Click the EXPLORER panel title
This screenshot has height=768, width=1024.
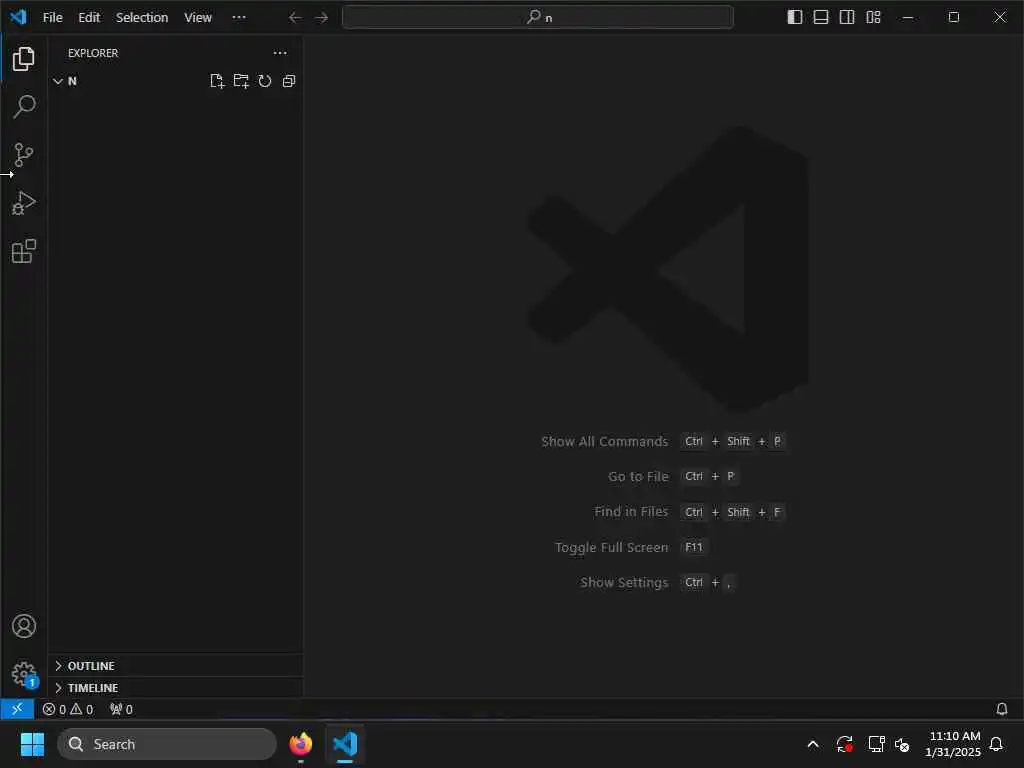click(x=93, y=53)
